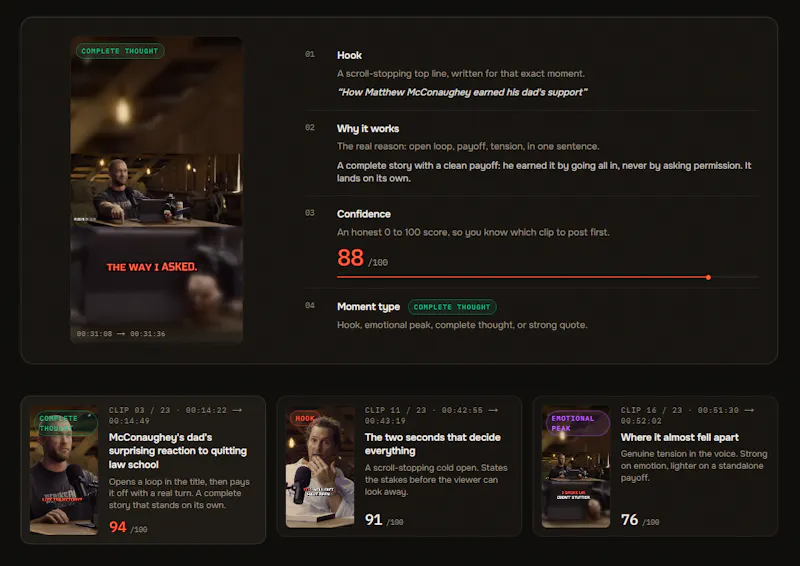The width and height of the screenshot is (800, 566).
Task: Click the honest 0 to 100 score description
Action: click(473, 232)
